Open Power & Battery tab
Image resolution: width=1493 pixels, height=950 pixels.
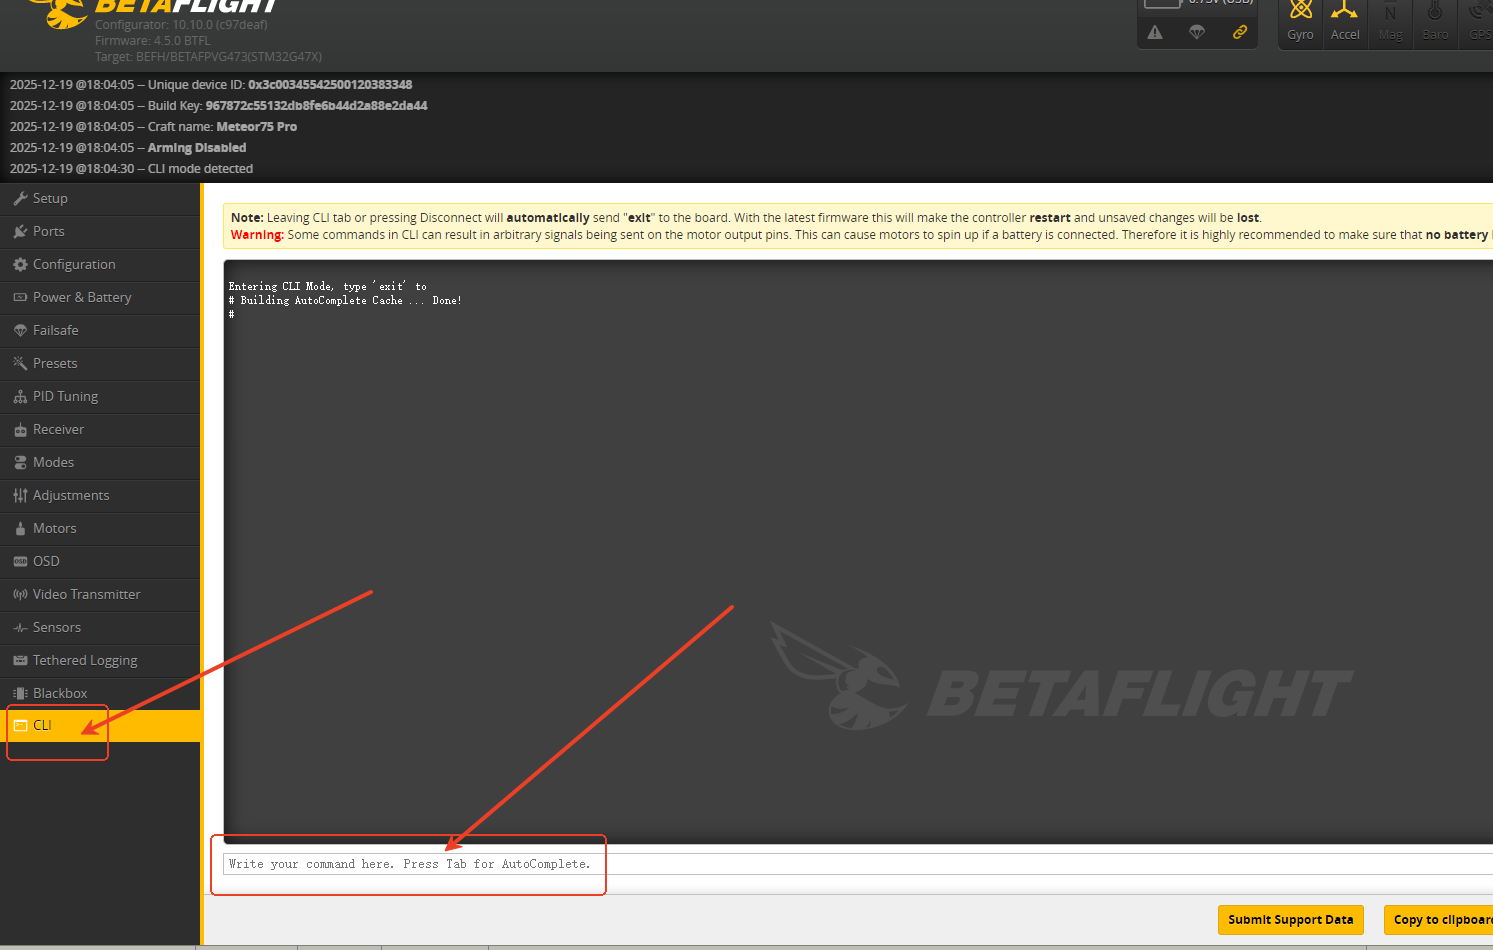(x=100, y=297)
